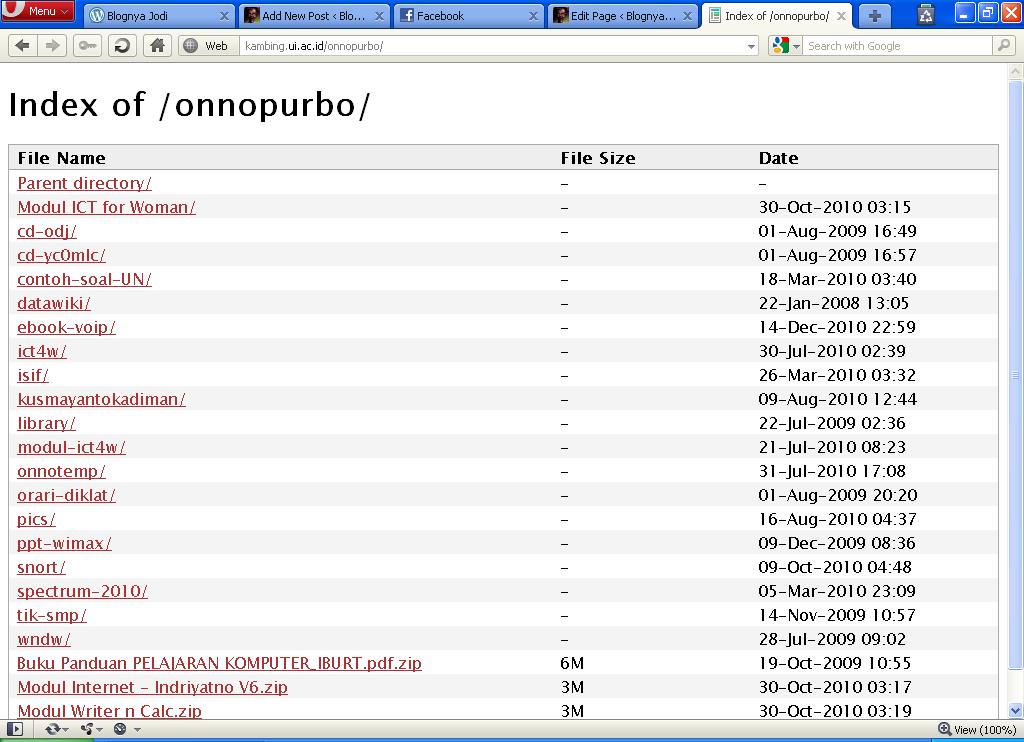
Task: Close the Add New Post tab
Action: [x=379, y=16]
